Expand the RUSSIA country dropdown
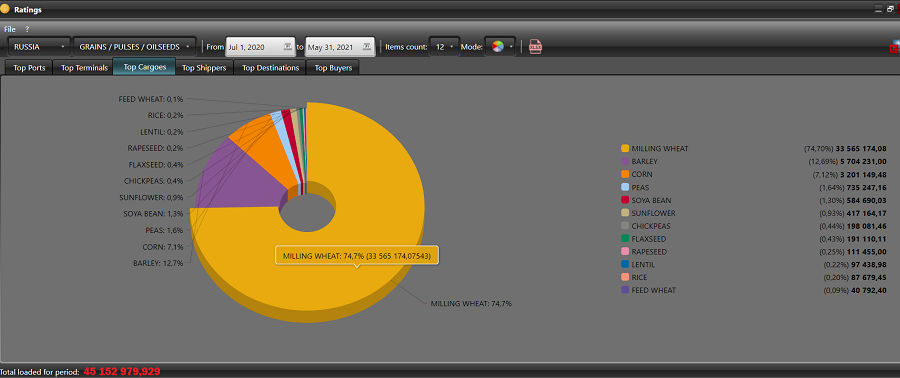 pos(39,46)
